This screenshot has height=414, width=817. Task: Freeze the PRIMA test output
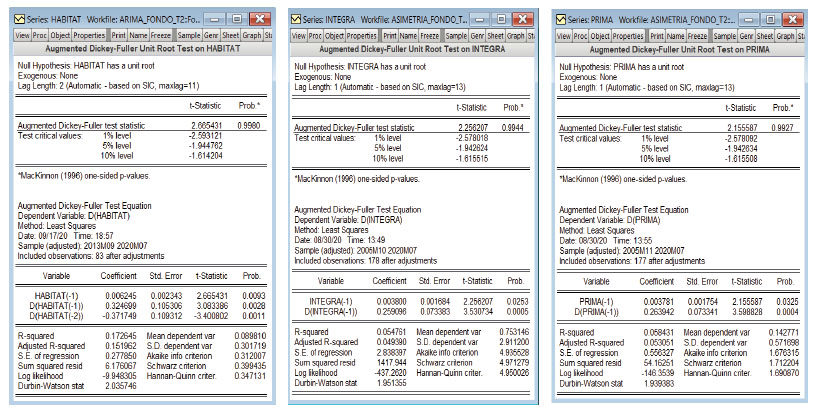click(697, 36)
